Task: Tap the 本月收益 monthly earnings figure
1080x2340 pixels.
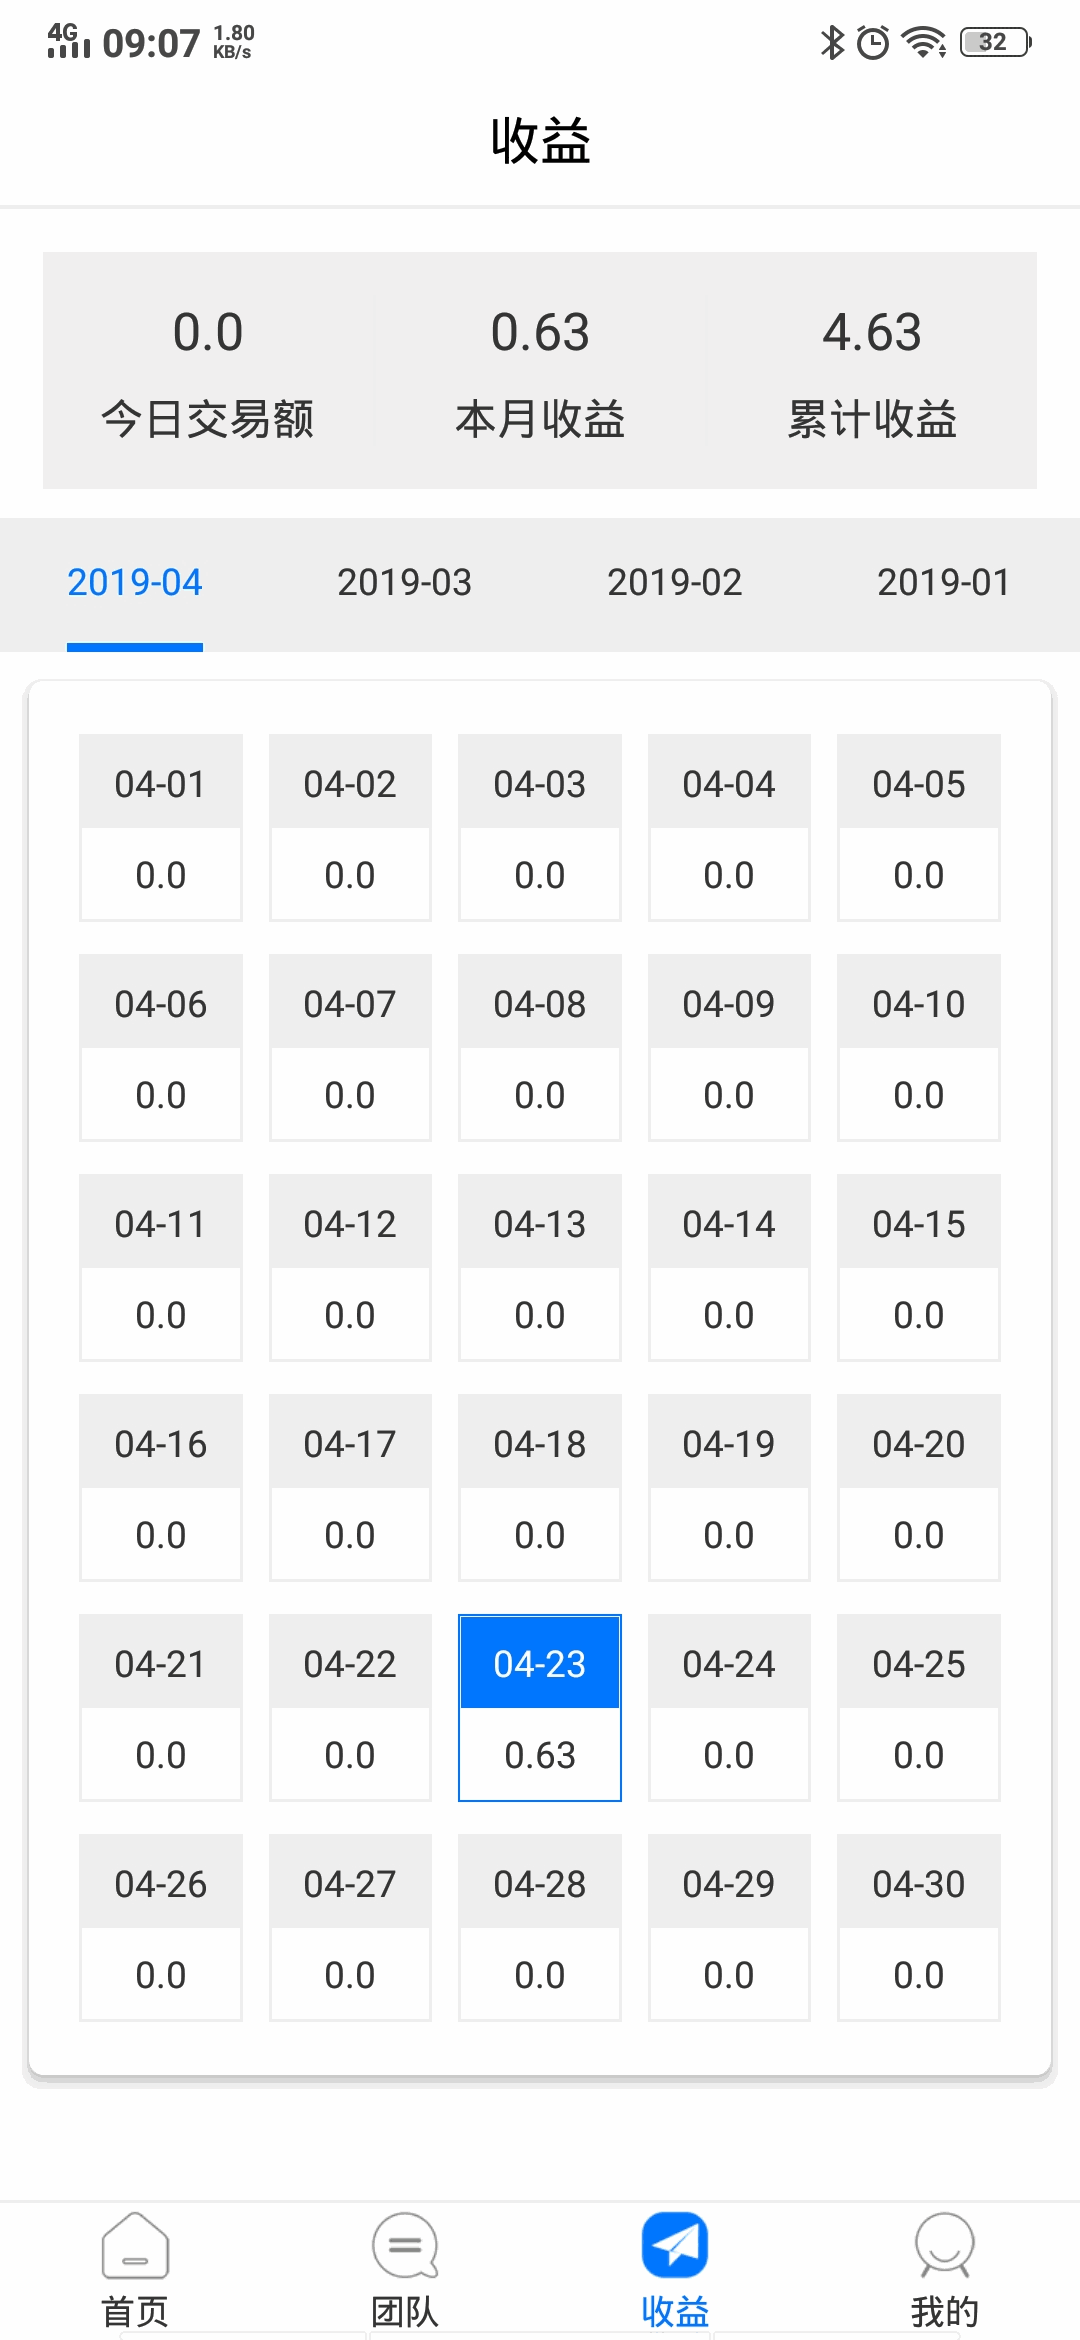Action: pyautogui.click(x=540, y=332)
